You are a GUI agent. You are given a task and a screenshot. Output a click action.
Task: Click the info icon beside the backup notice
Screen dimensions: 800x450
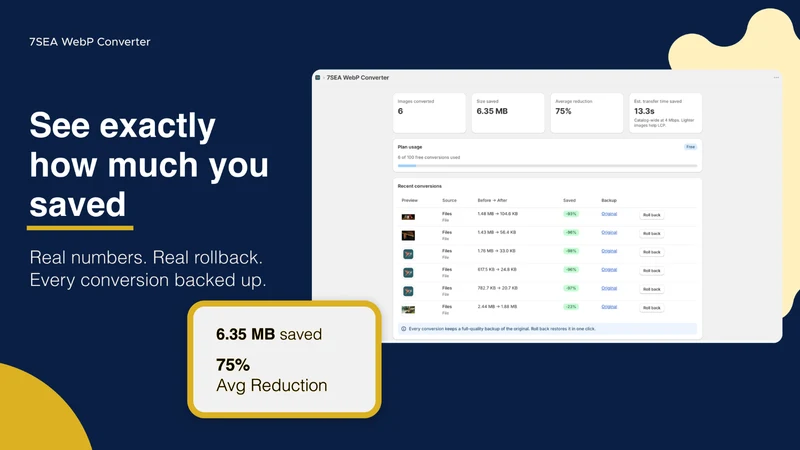click(404, 329)
